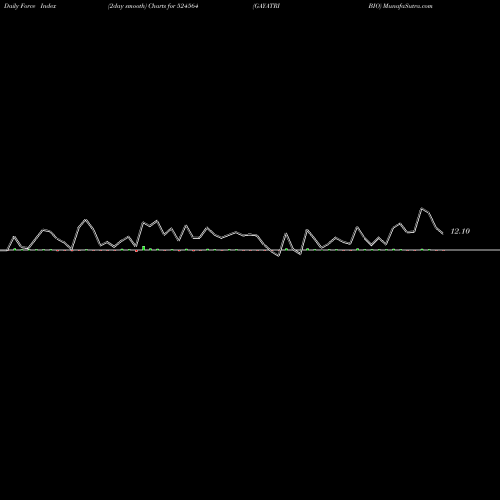The width and height of the screenshot is (500, 500).
Task: Select the 'Daily Force Index' title text
Action: [x=30, y=6]
